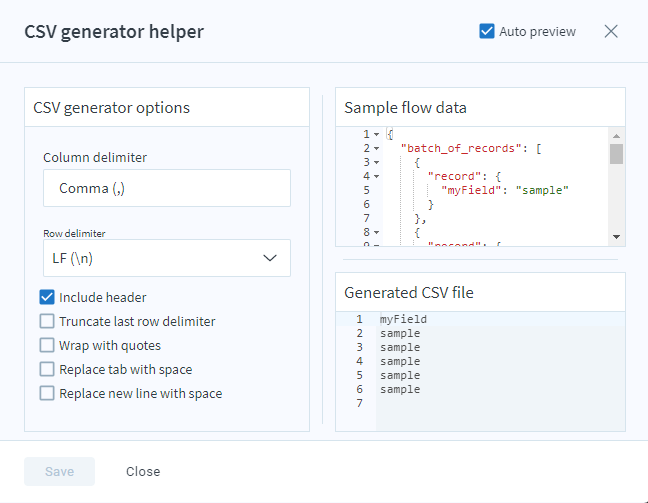Click the Column delimiter field showing Comma (,)
Viewport: 648px width, 503px height.
coord(167,188)
